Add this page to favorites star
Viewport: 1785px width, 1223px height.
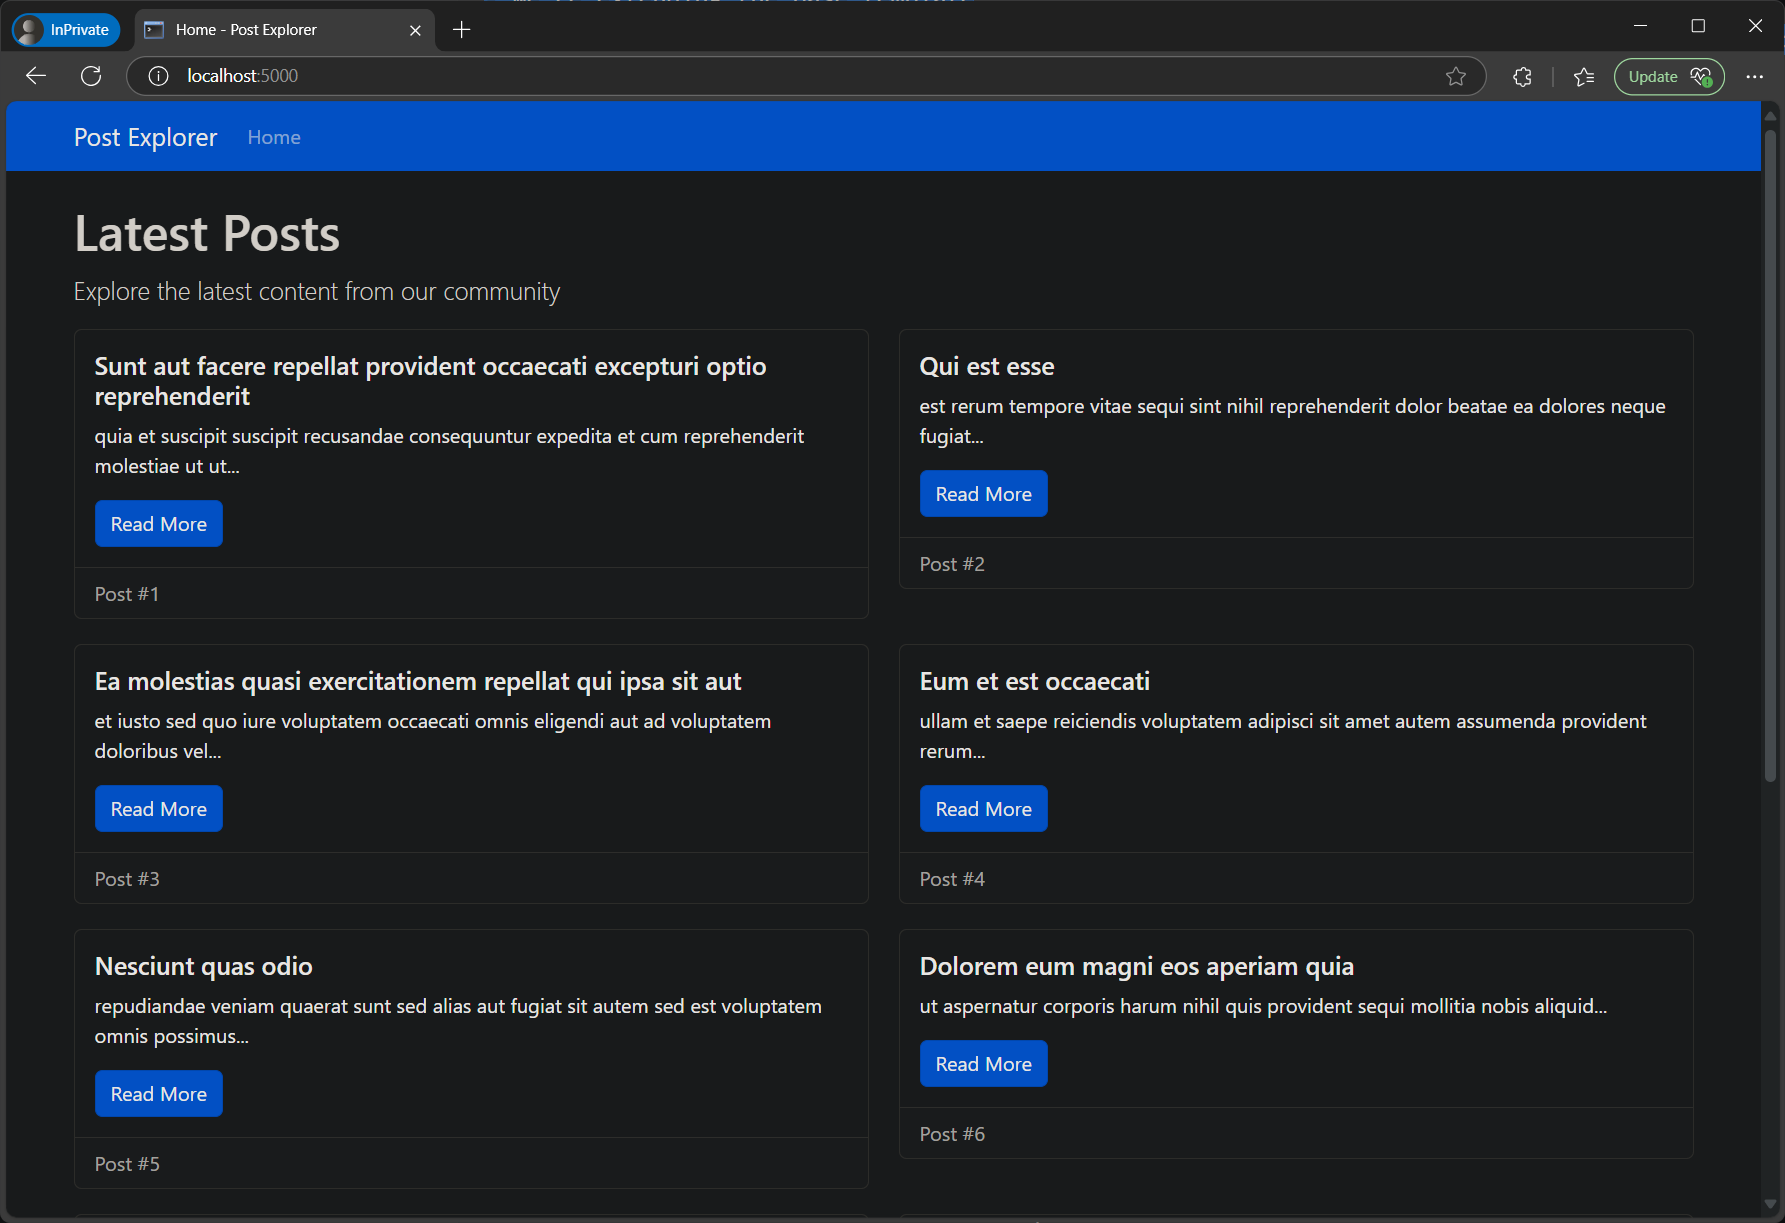1456,76
